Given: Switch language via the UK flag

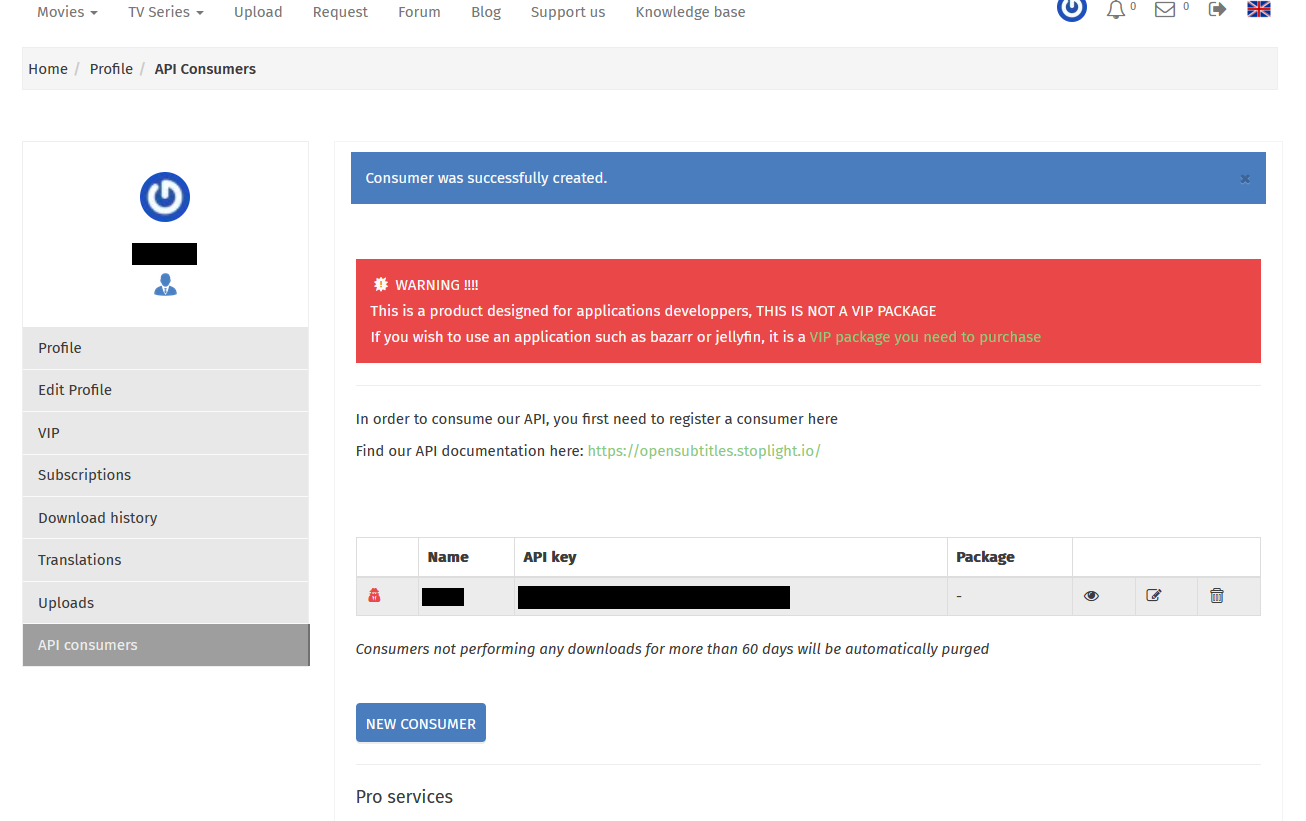Looking at the screenshot, I should point(1258,9).
